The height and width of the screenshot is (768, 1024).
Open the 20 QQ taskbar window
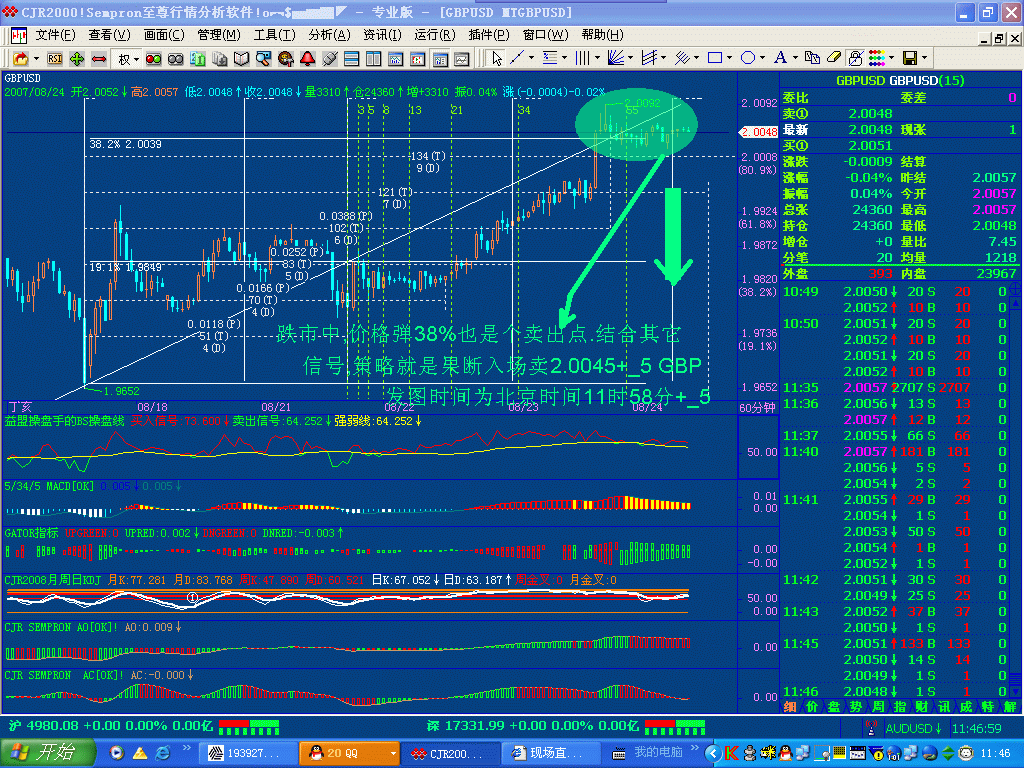click(349, 753)
